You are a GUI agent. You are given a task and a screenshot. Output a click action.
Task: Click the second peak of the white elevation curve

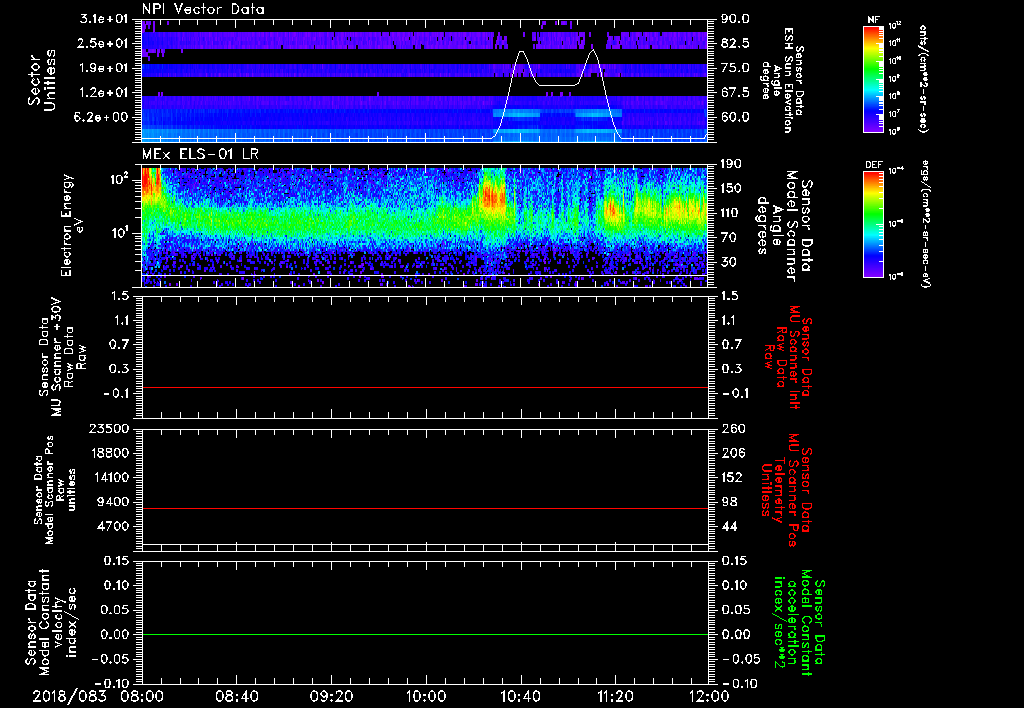(x=592, y=50)
